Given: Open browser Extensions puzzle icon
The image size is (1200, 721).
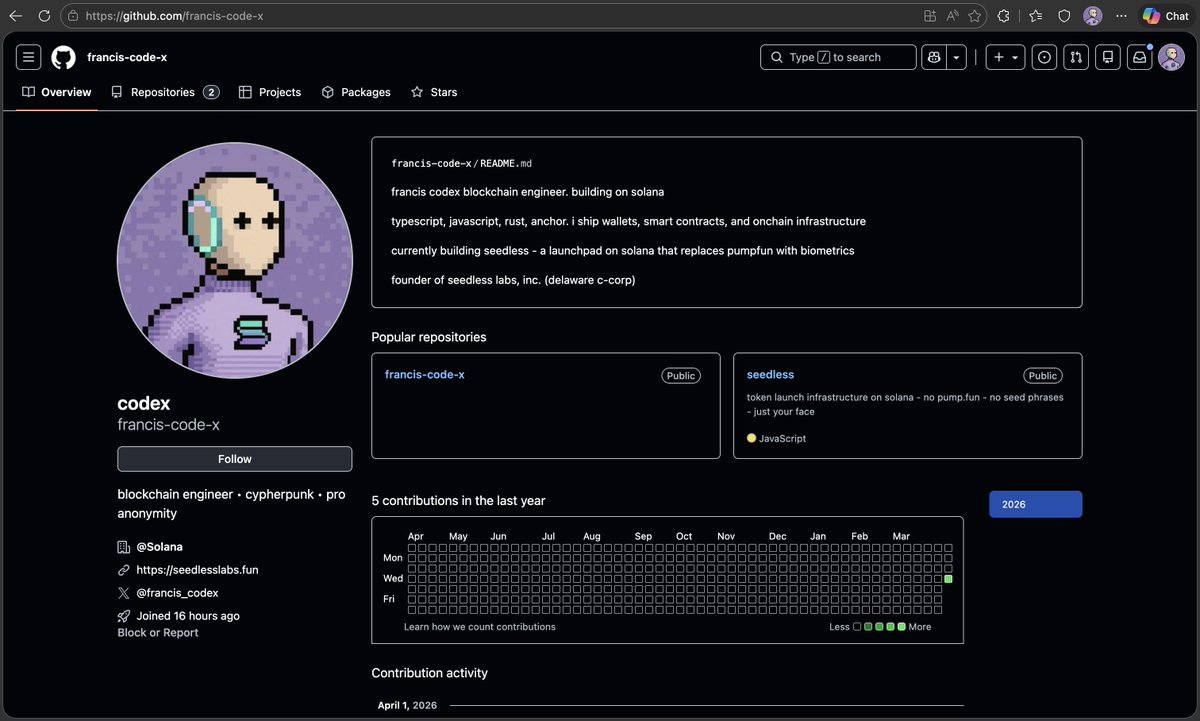Looking at the screenshot, I should click(1004, 16).
